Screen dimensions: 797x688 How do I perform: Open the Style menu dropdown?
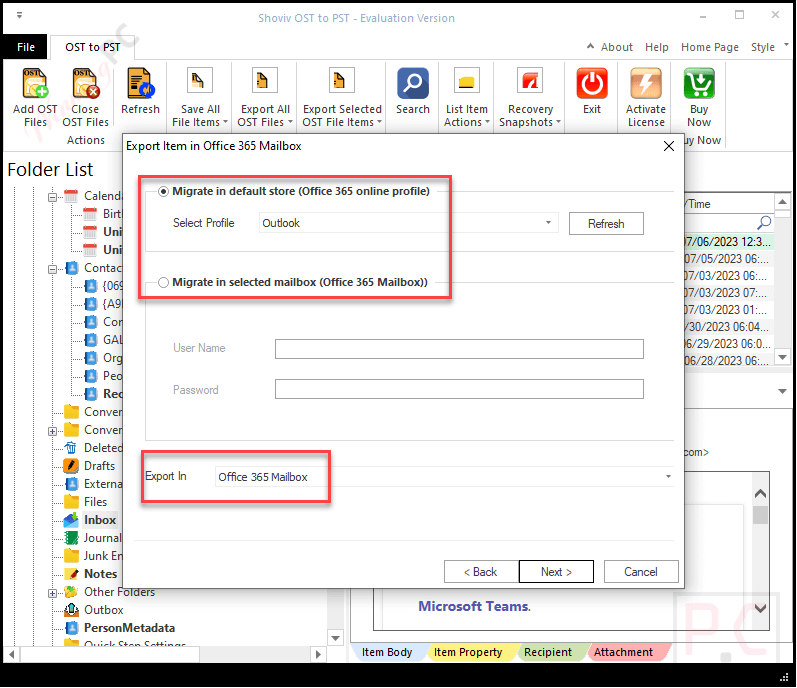pos(769,47)
